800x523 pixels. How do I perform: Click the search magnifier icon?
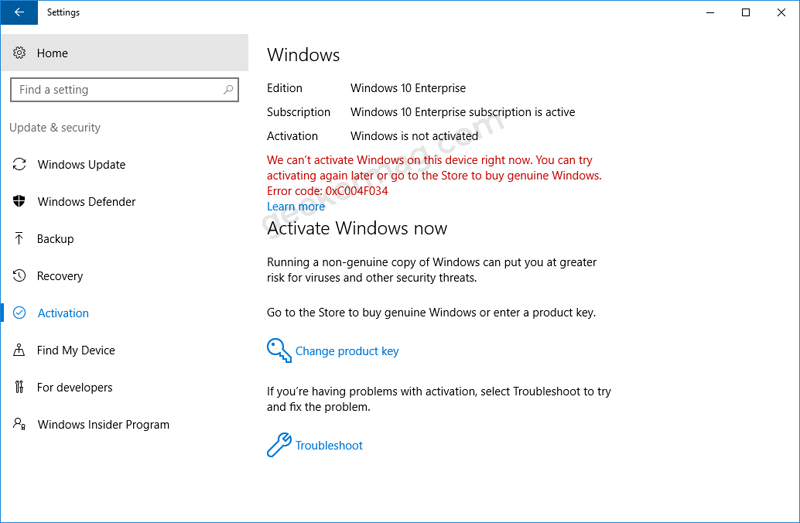tap(228, 90)
